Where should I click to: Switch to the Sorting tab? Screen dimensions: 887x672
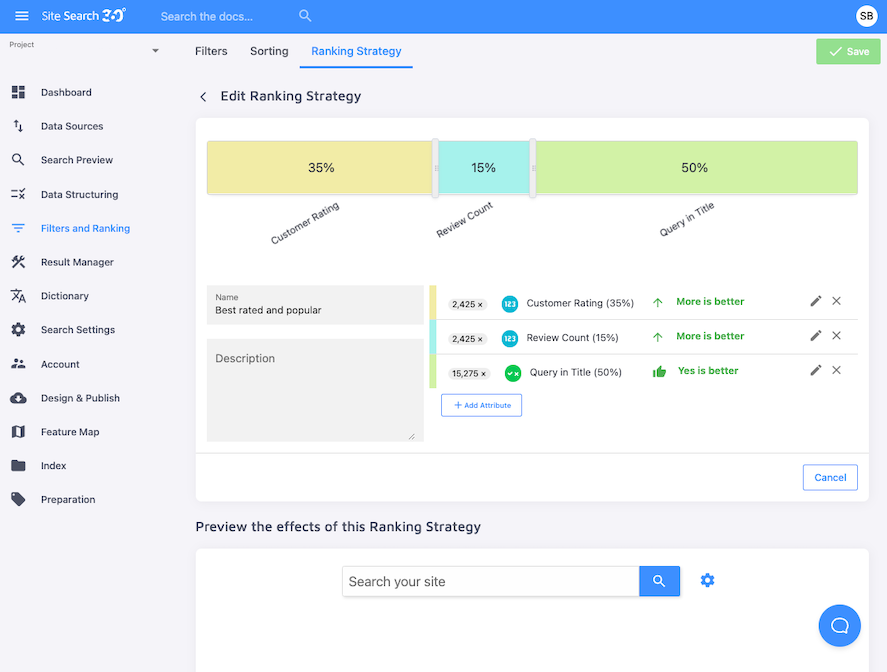point(268,50)
